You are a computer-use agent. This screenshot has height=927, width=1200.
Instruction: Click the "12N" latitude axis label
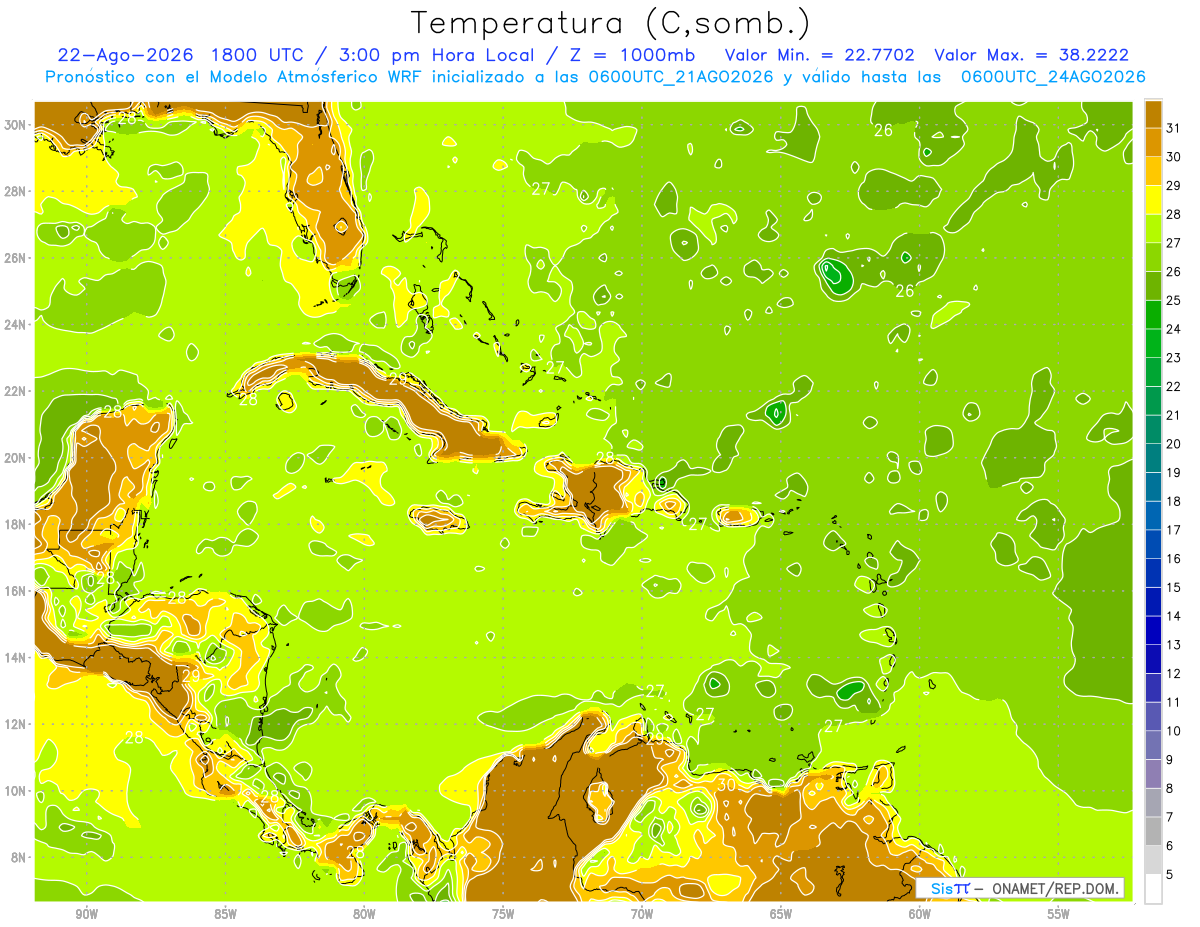click(16, 724)
